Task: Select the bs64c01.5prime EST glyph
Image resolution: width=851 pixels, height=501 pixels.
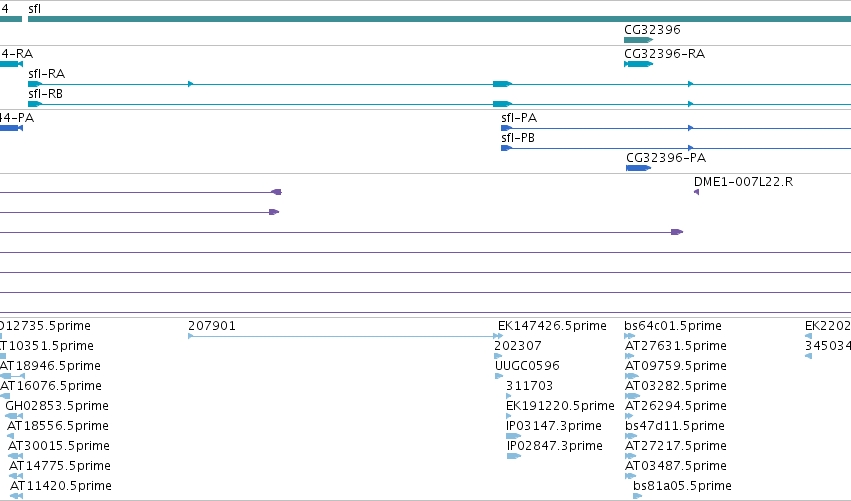Action: 630,336
